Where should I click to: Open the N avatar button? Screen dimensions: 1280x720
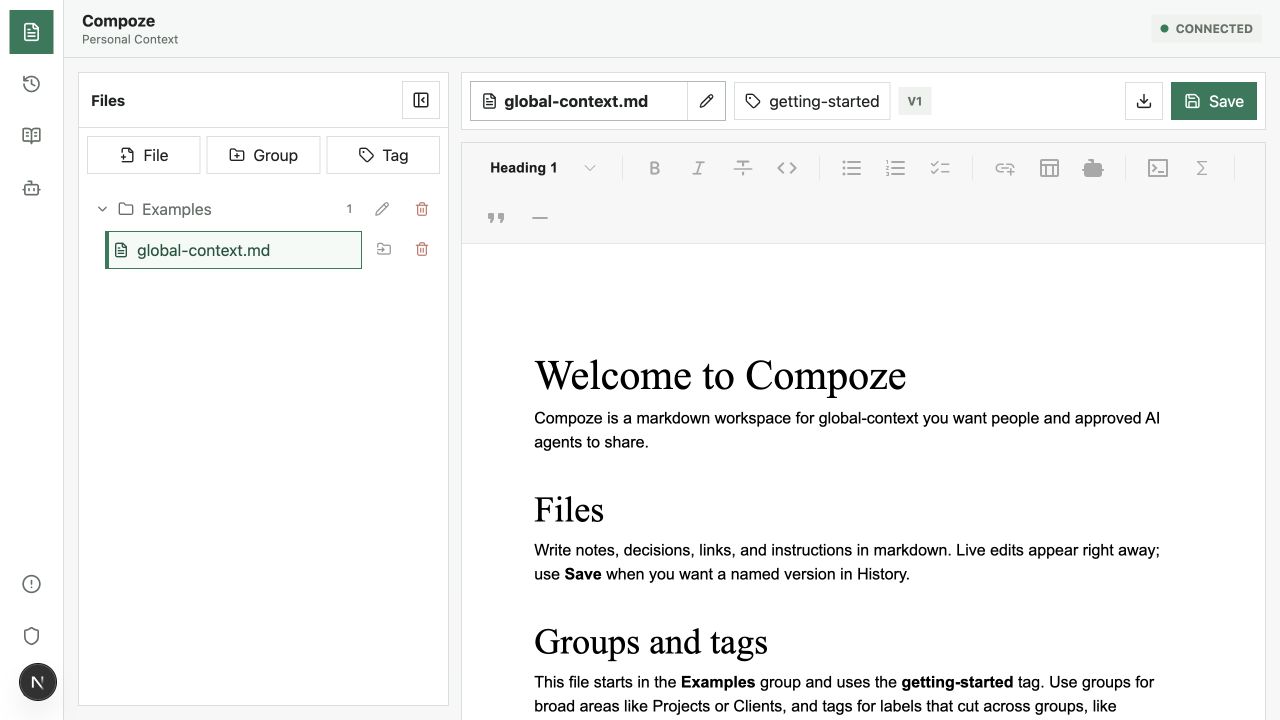pos(38,683)
